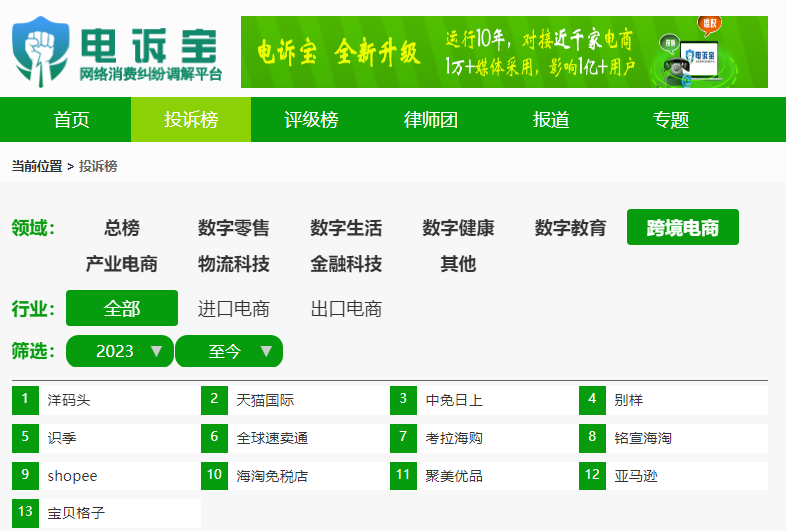Click the green rank badge number 4
Image resolution: width=786 pixels, height=531 pixels.
593,400
